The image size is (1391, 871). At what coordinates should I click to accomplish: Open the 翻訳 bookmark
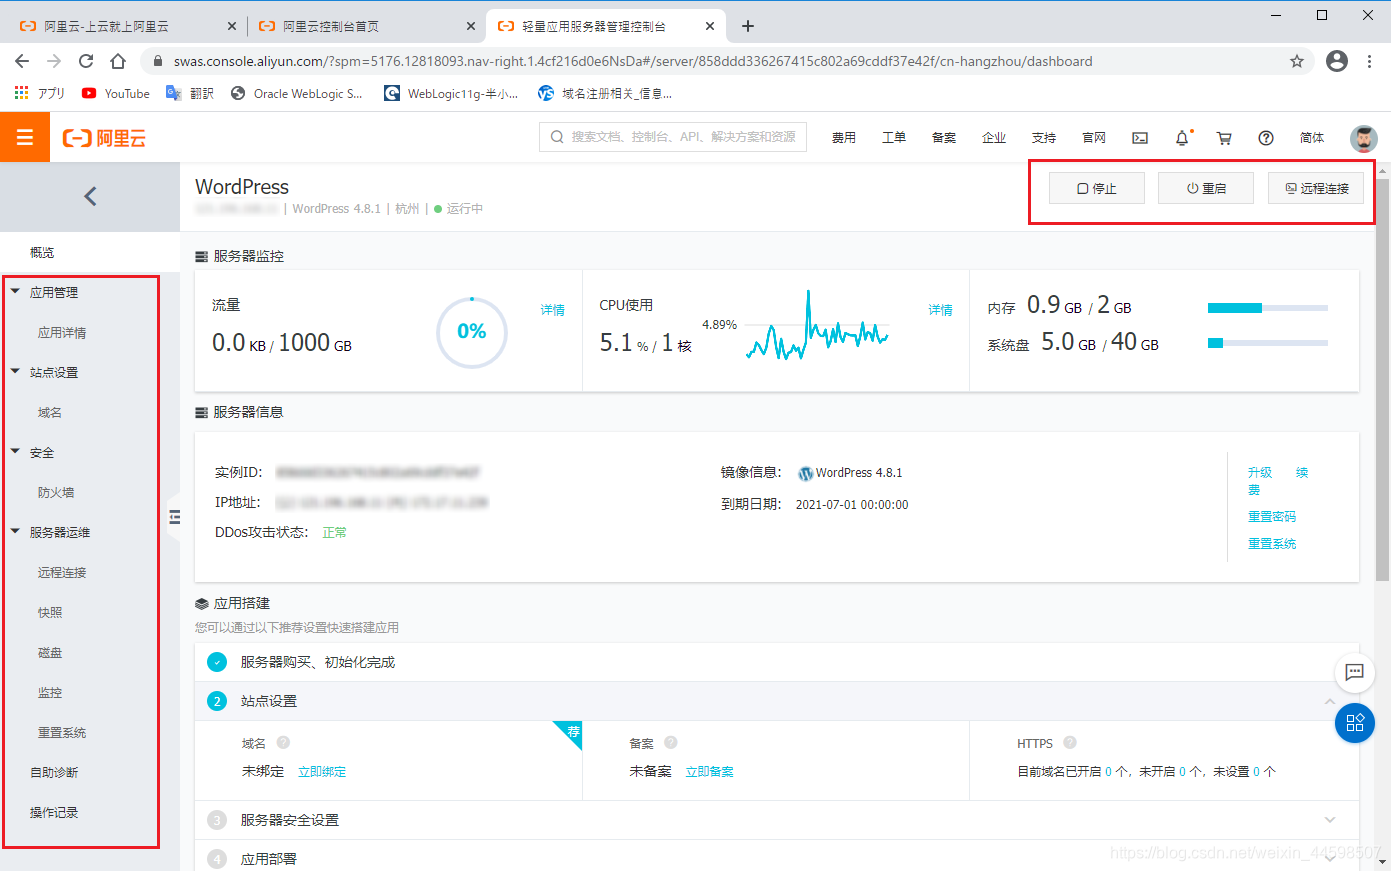coord(190,93)
